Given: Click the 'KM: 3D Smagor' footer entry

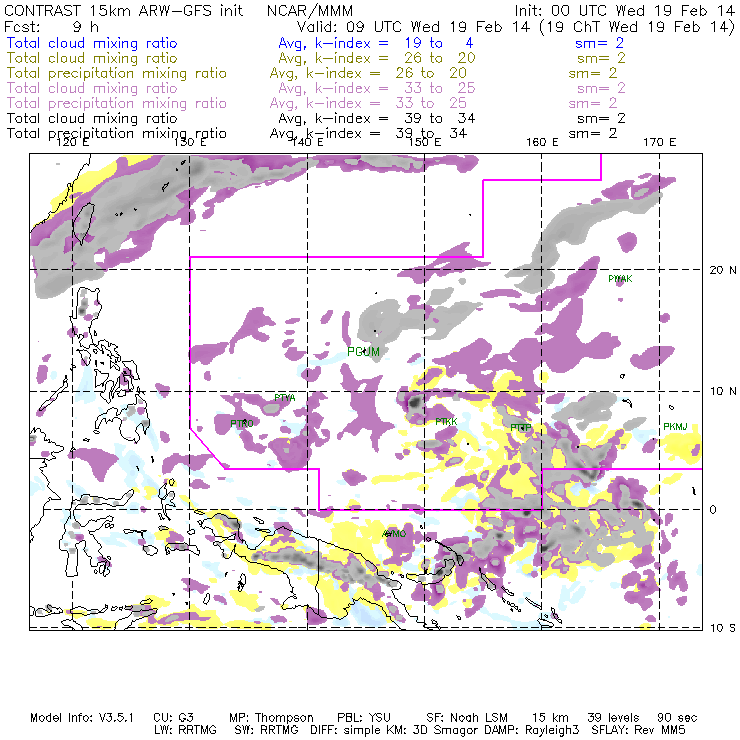Looking at the screenshot, I should pyautogui.click(x=438, y=730).
